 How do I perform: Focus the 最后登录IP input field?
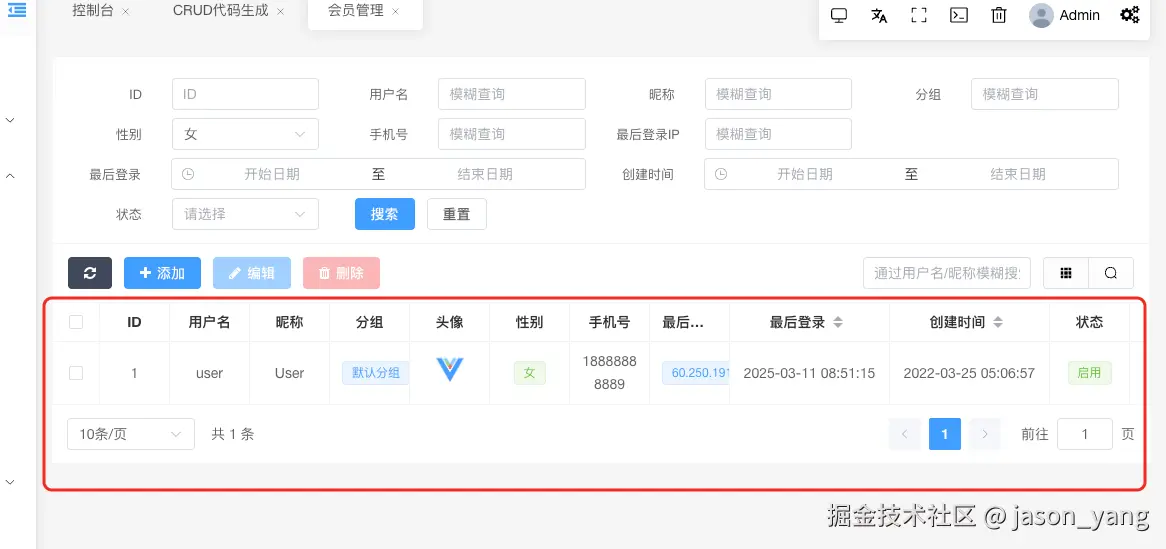pyautogui.click(x=778, y=134)
